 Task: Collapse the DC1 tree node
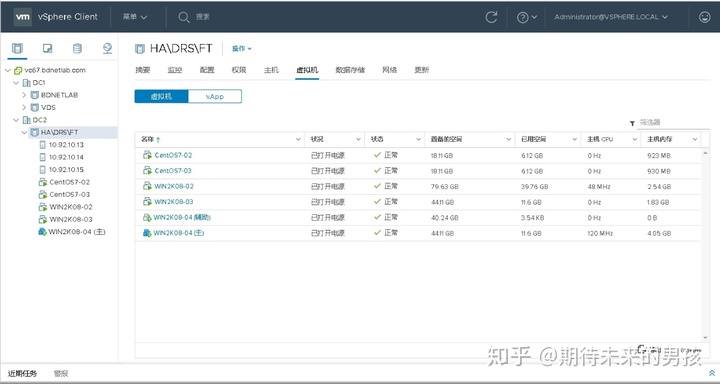(16, 83)
